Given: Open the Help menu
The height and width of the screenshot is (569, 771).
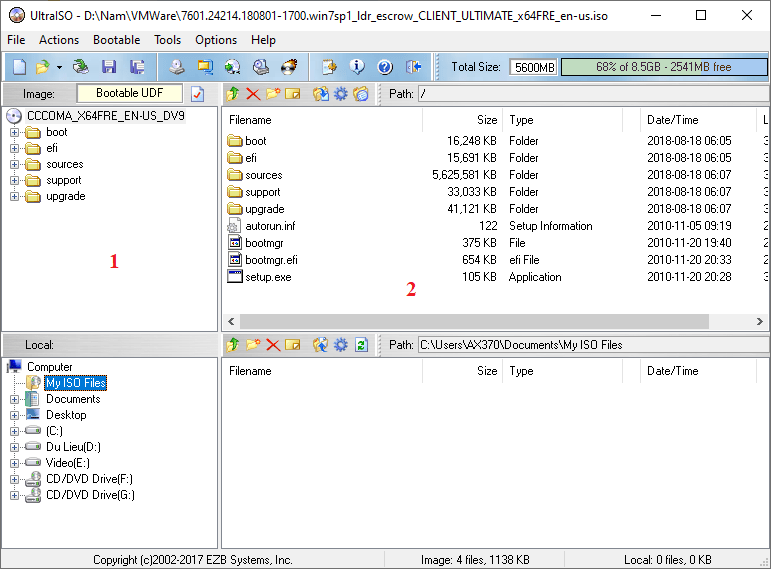Looking at the screenshot, I should tap(263, 40).
